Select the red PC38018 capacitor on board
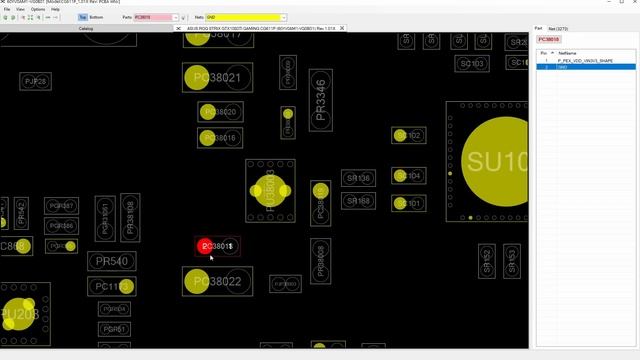Viewport: 640px width, 360px height. point(217,246)
